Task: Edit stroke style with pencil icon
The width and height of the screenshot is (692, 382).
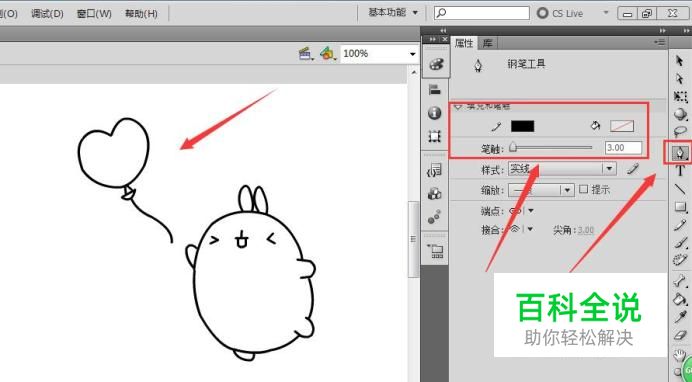Action: click(x=632, y=169)
